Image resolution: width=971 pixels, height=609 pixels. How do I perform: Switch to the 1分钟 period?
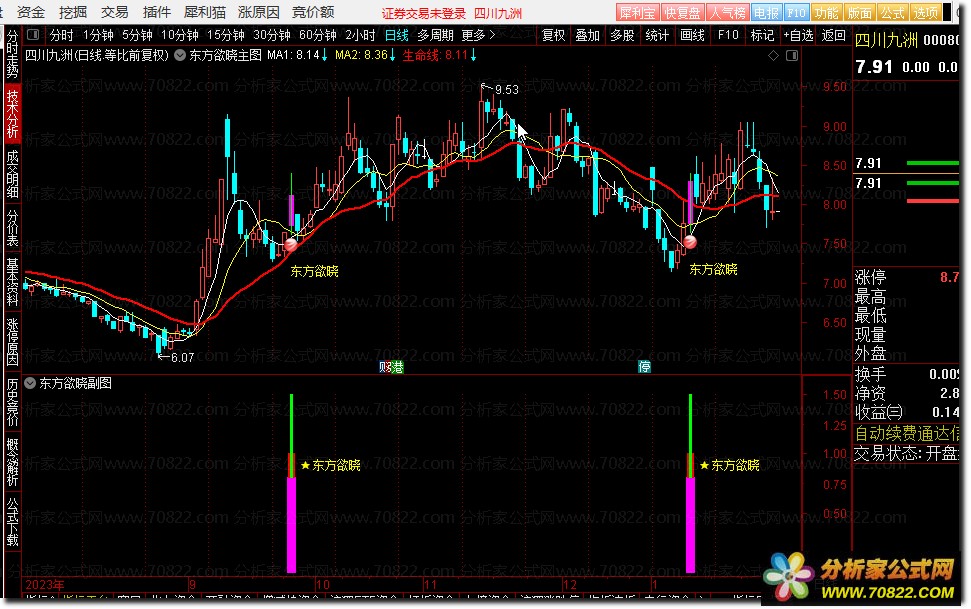pos(98,35)
